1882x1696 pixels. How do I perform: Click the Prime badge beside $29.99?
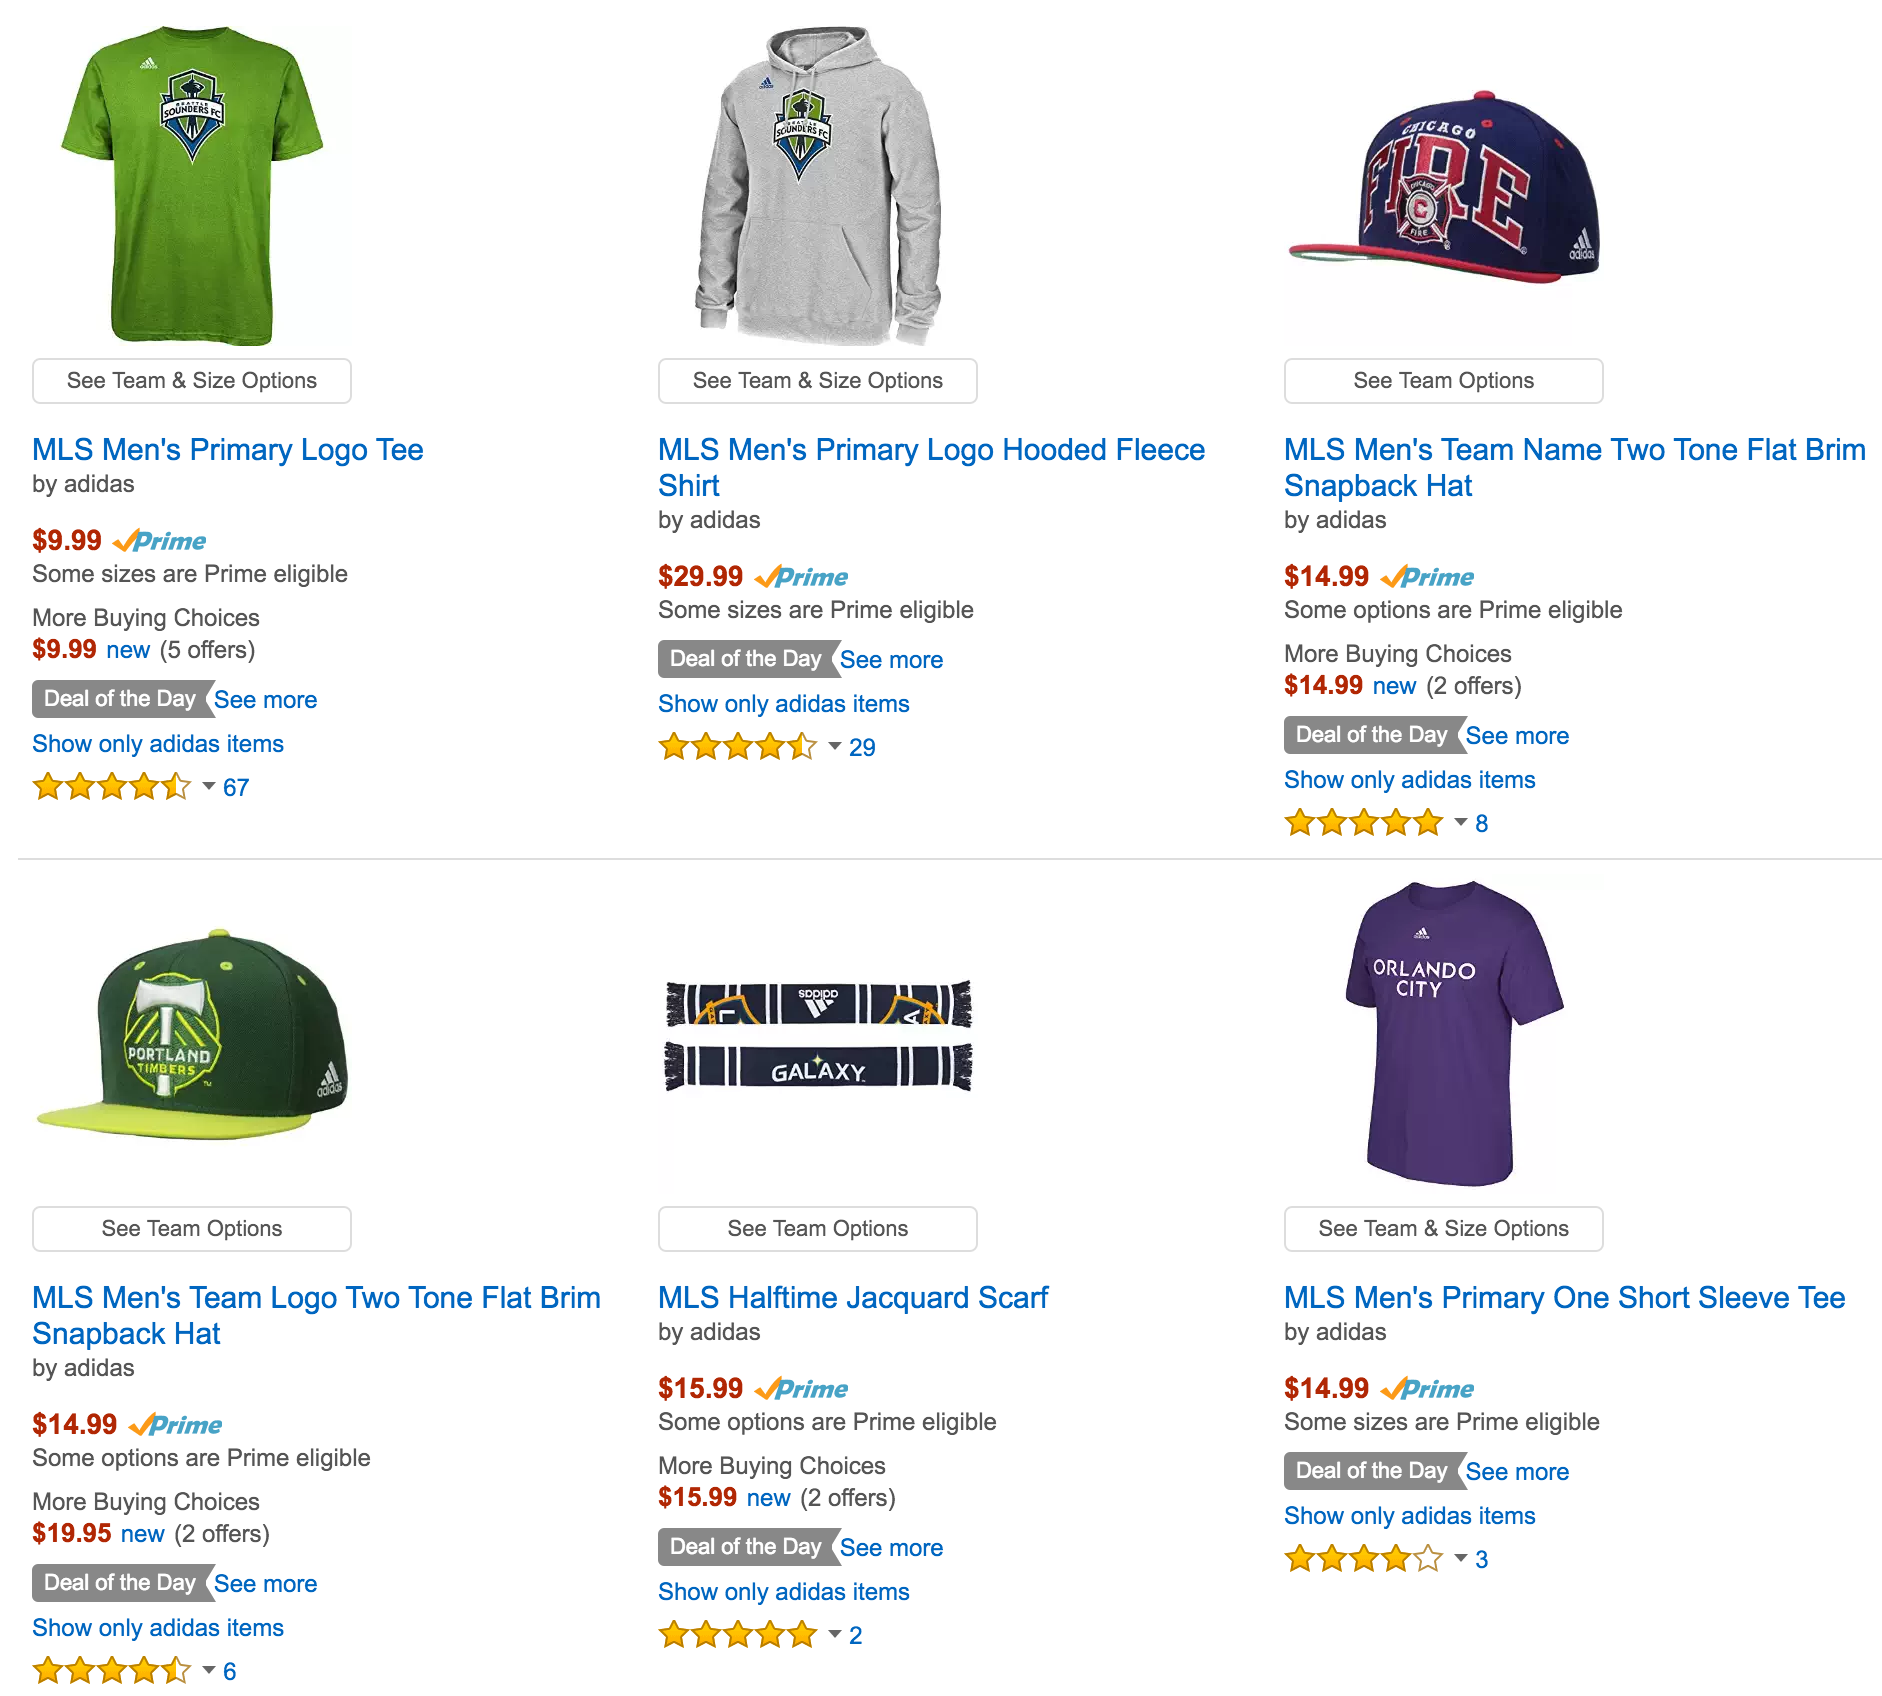pos(802,577)
